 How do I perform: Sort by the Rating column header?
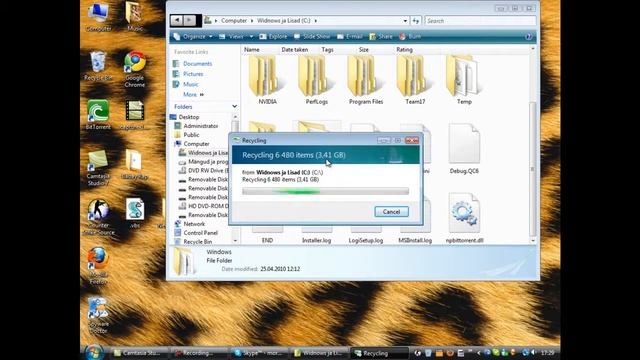pos(404,49)
